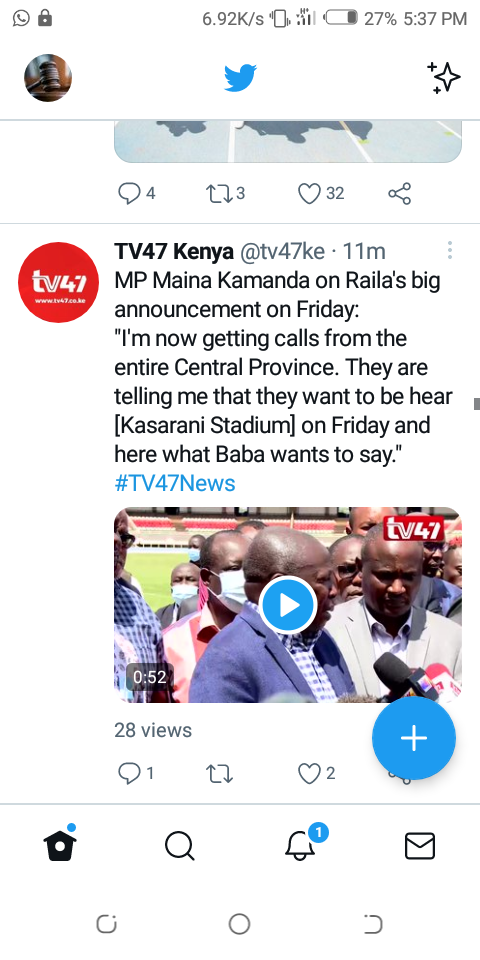Open the Notifications bell tab
Viewport: 480px width, 960px height.
(x=302, y=843)
